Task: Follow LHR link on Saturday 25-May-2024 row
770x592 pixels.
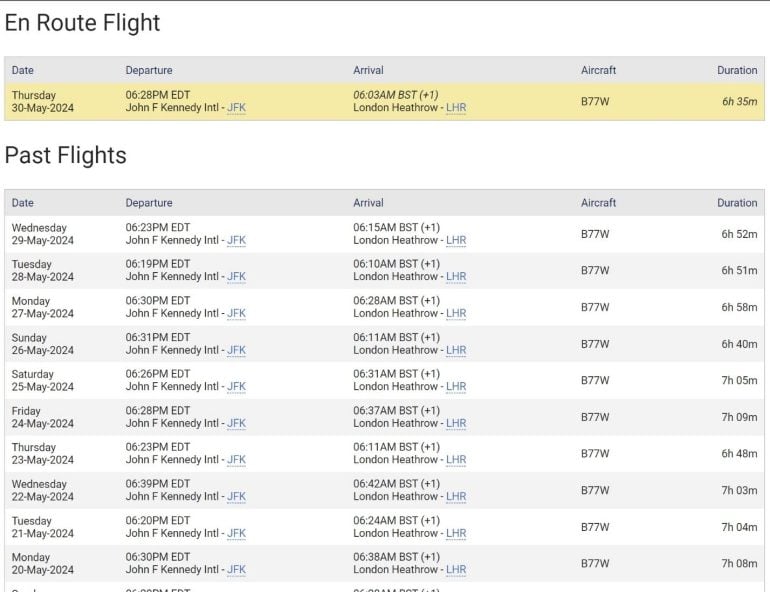Action: pos(456,387)
